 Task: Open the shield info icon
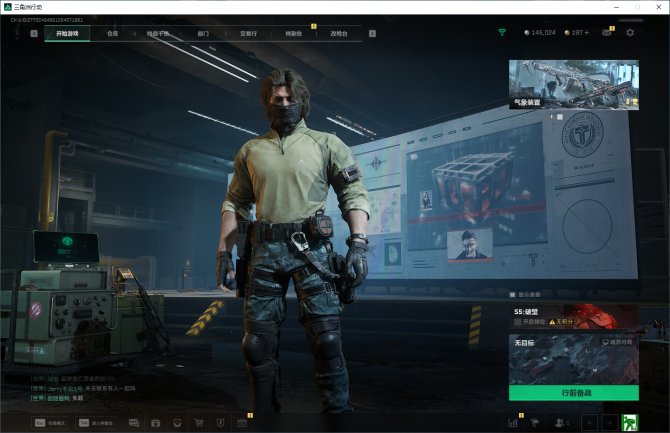220,423
